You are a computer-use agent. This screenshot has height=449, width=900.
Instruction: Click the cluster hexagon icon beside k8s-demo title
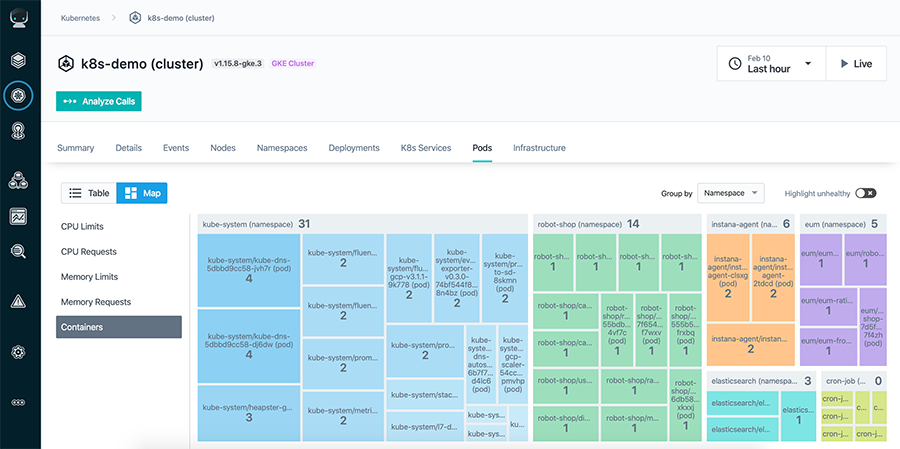point(66,64)
